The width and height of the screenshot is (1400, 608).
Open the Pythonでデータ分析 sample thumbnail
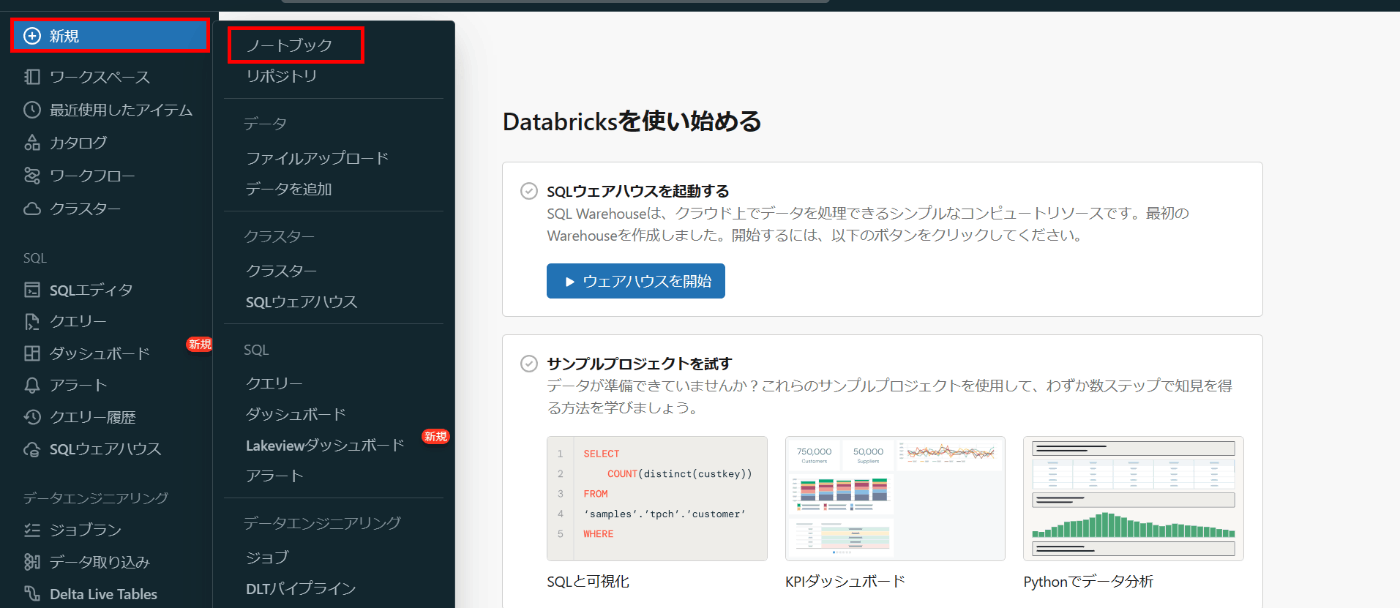click(1133, 498)
